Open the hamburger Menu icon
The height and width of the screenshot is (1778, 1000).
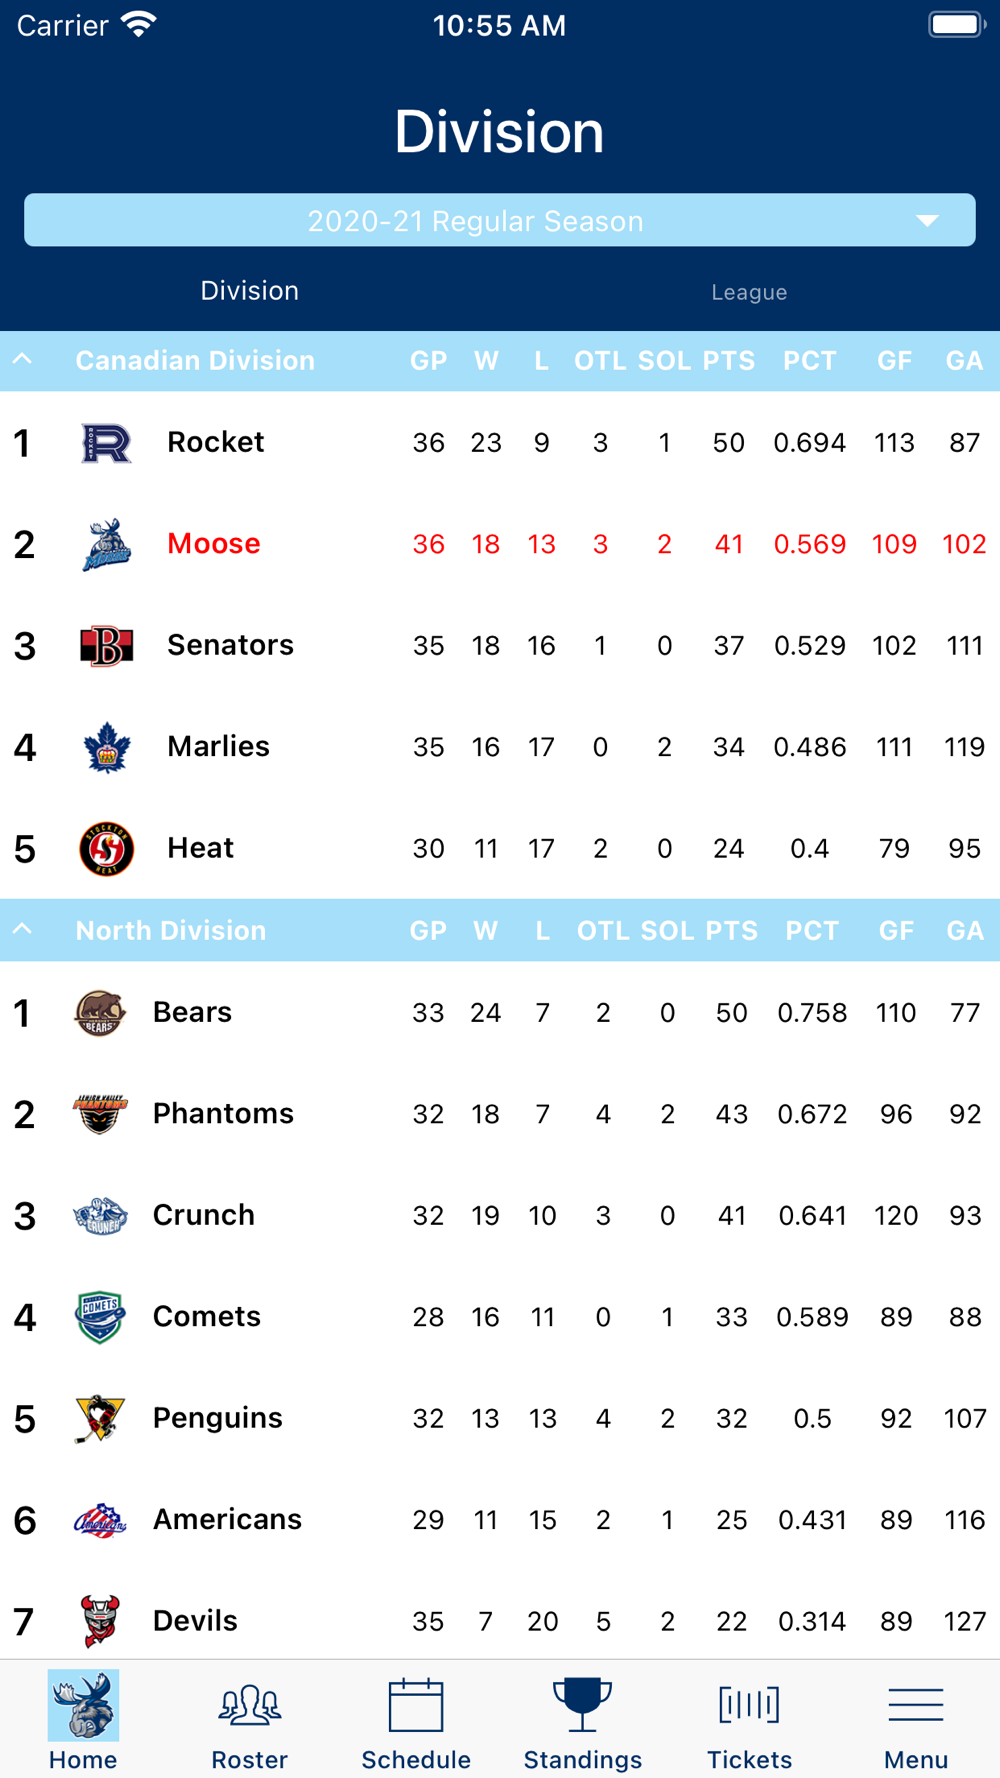915,1706
